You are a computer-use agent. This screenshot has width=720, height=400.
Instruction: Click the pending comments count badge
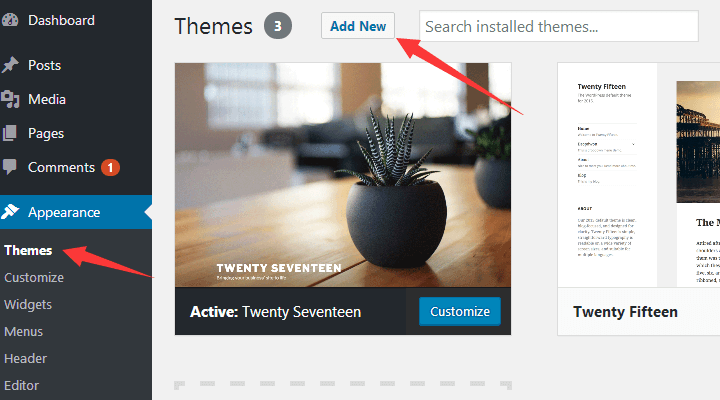point(110,167)
